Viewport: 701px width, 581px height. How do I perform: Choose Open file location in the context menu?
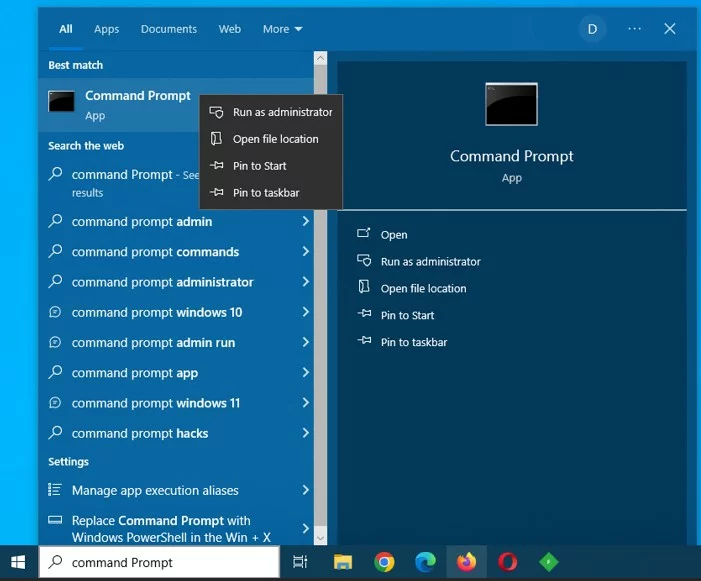pos(271,139)
